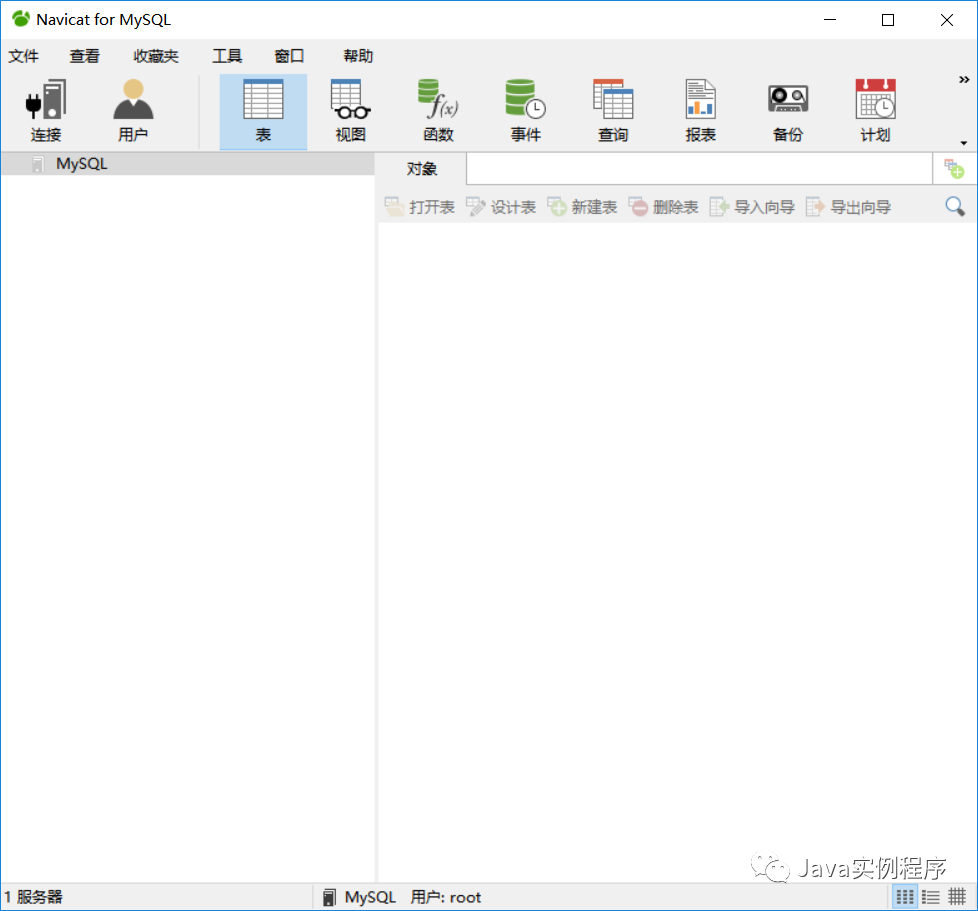
Task: Switch to list view mode
Action: click(x=931, y=897)
